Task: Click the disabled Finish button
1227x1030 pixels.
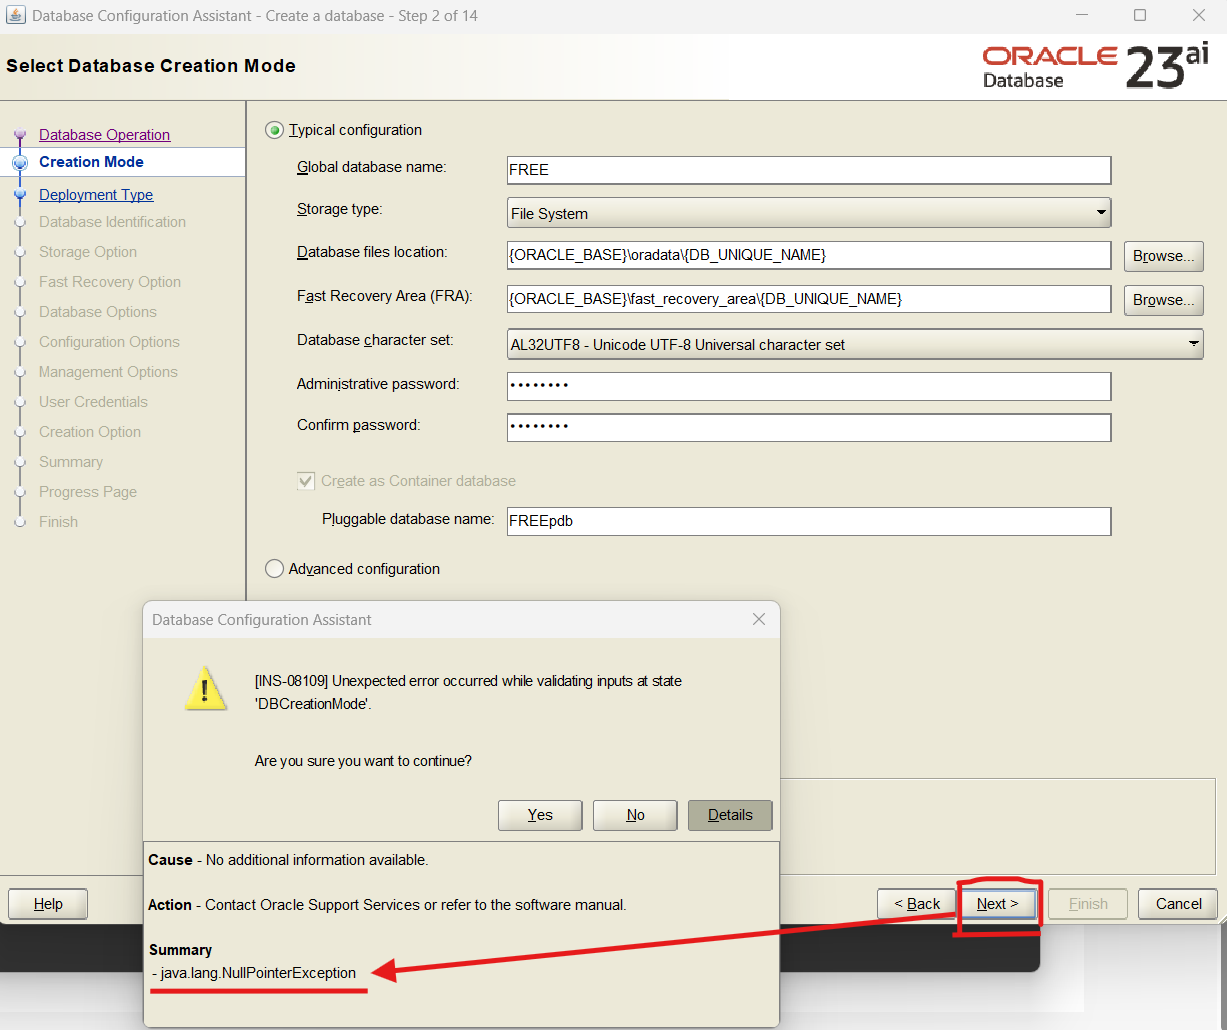Action: pos(1088,904)
